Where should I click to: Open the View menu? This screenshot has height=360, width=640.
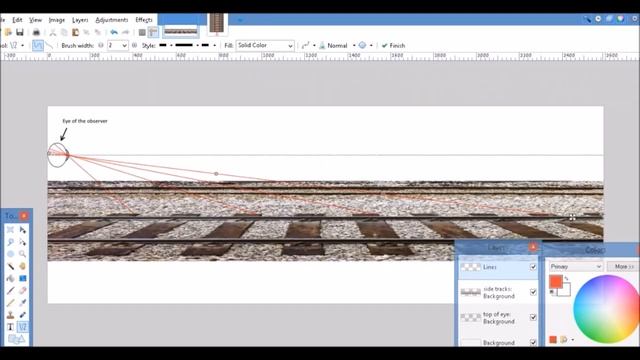click(x=35, y=20)
